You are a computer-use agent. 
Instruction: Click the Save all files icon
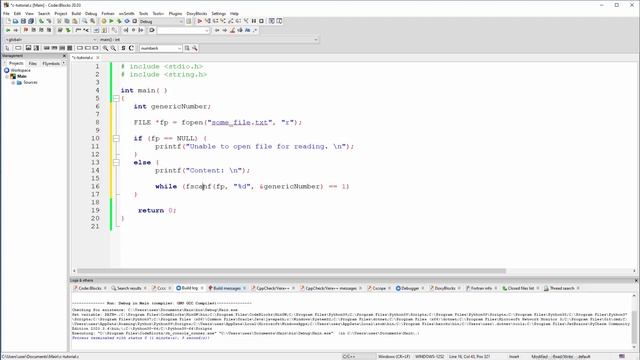pos(31,21)
